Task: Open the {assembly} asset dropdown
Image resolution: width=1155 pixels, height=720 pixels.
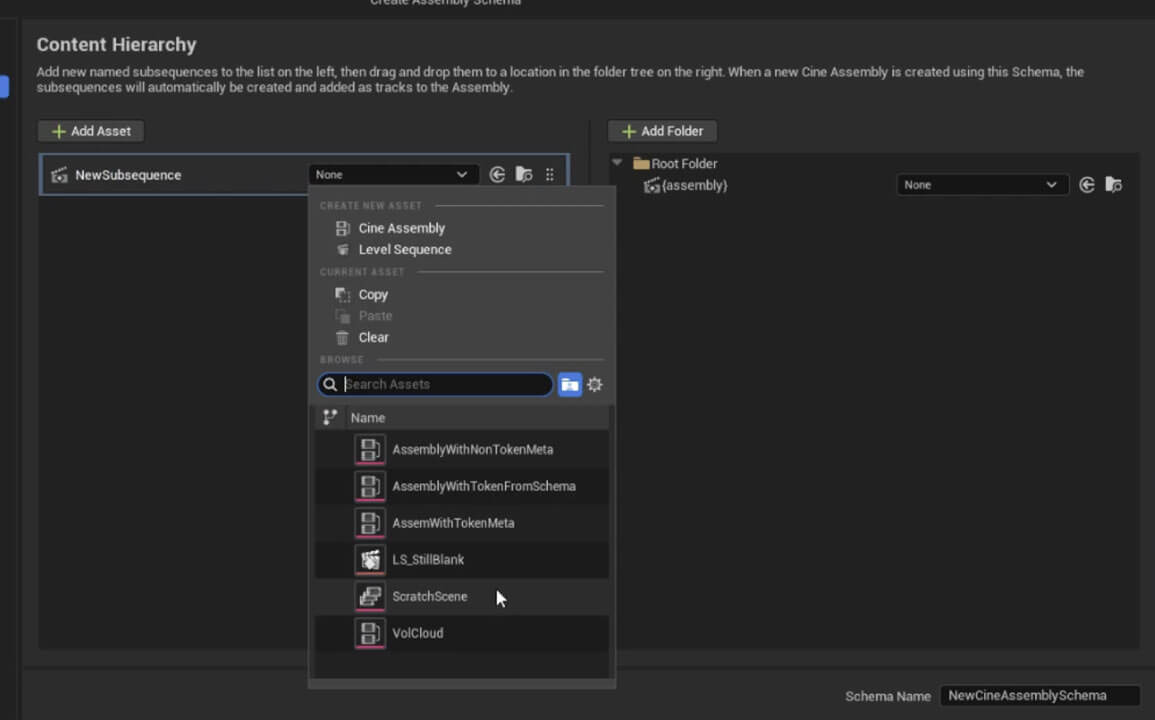Action: 981,185
